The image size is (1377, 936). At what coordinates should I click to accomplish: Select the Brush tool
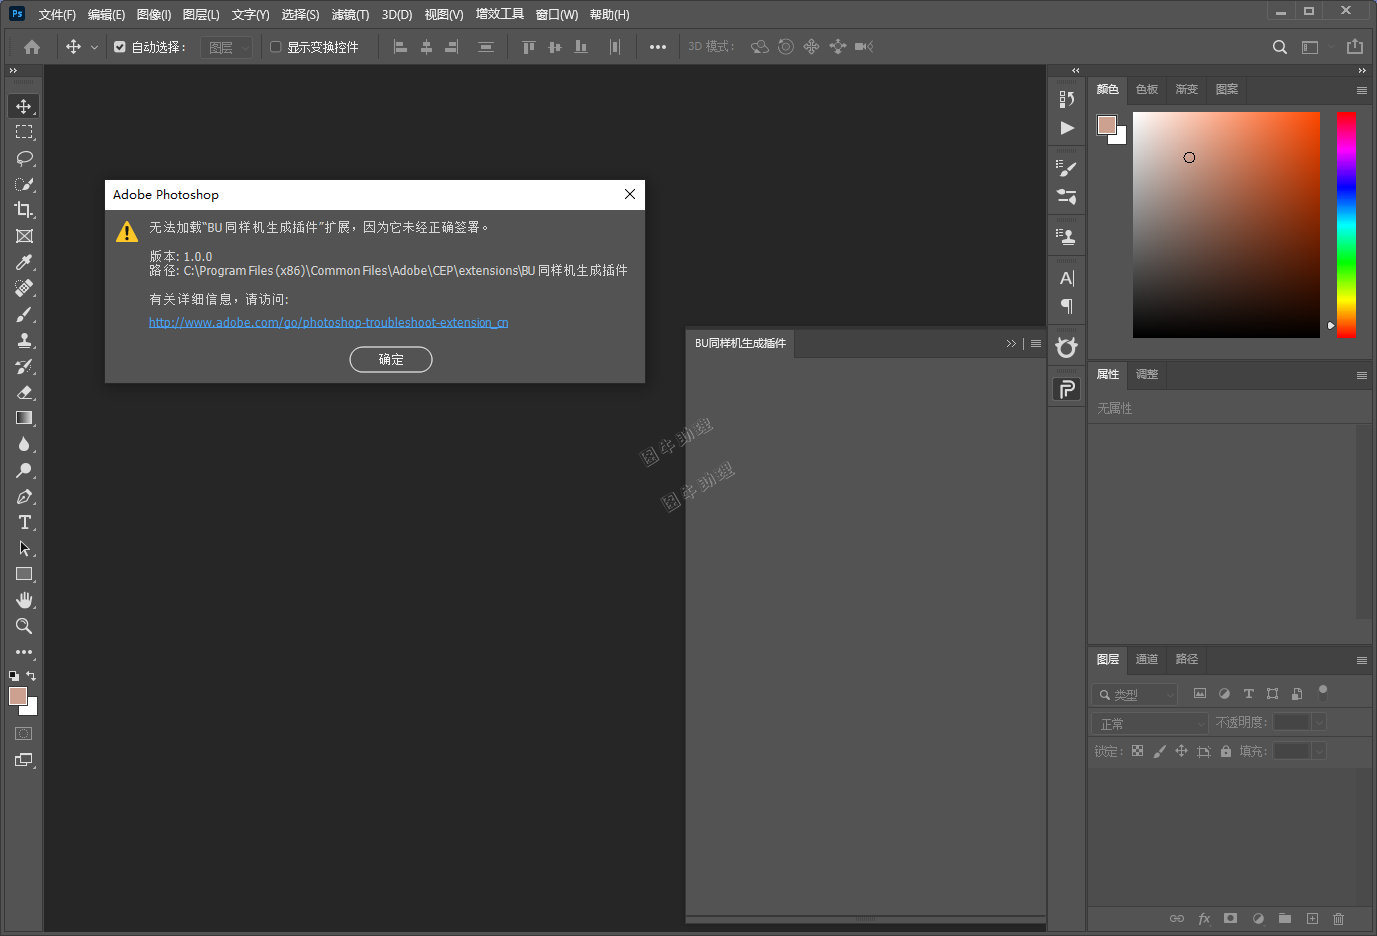pyautogui.click(x=24, y=314)
